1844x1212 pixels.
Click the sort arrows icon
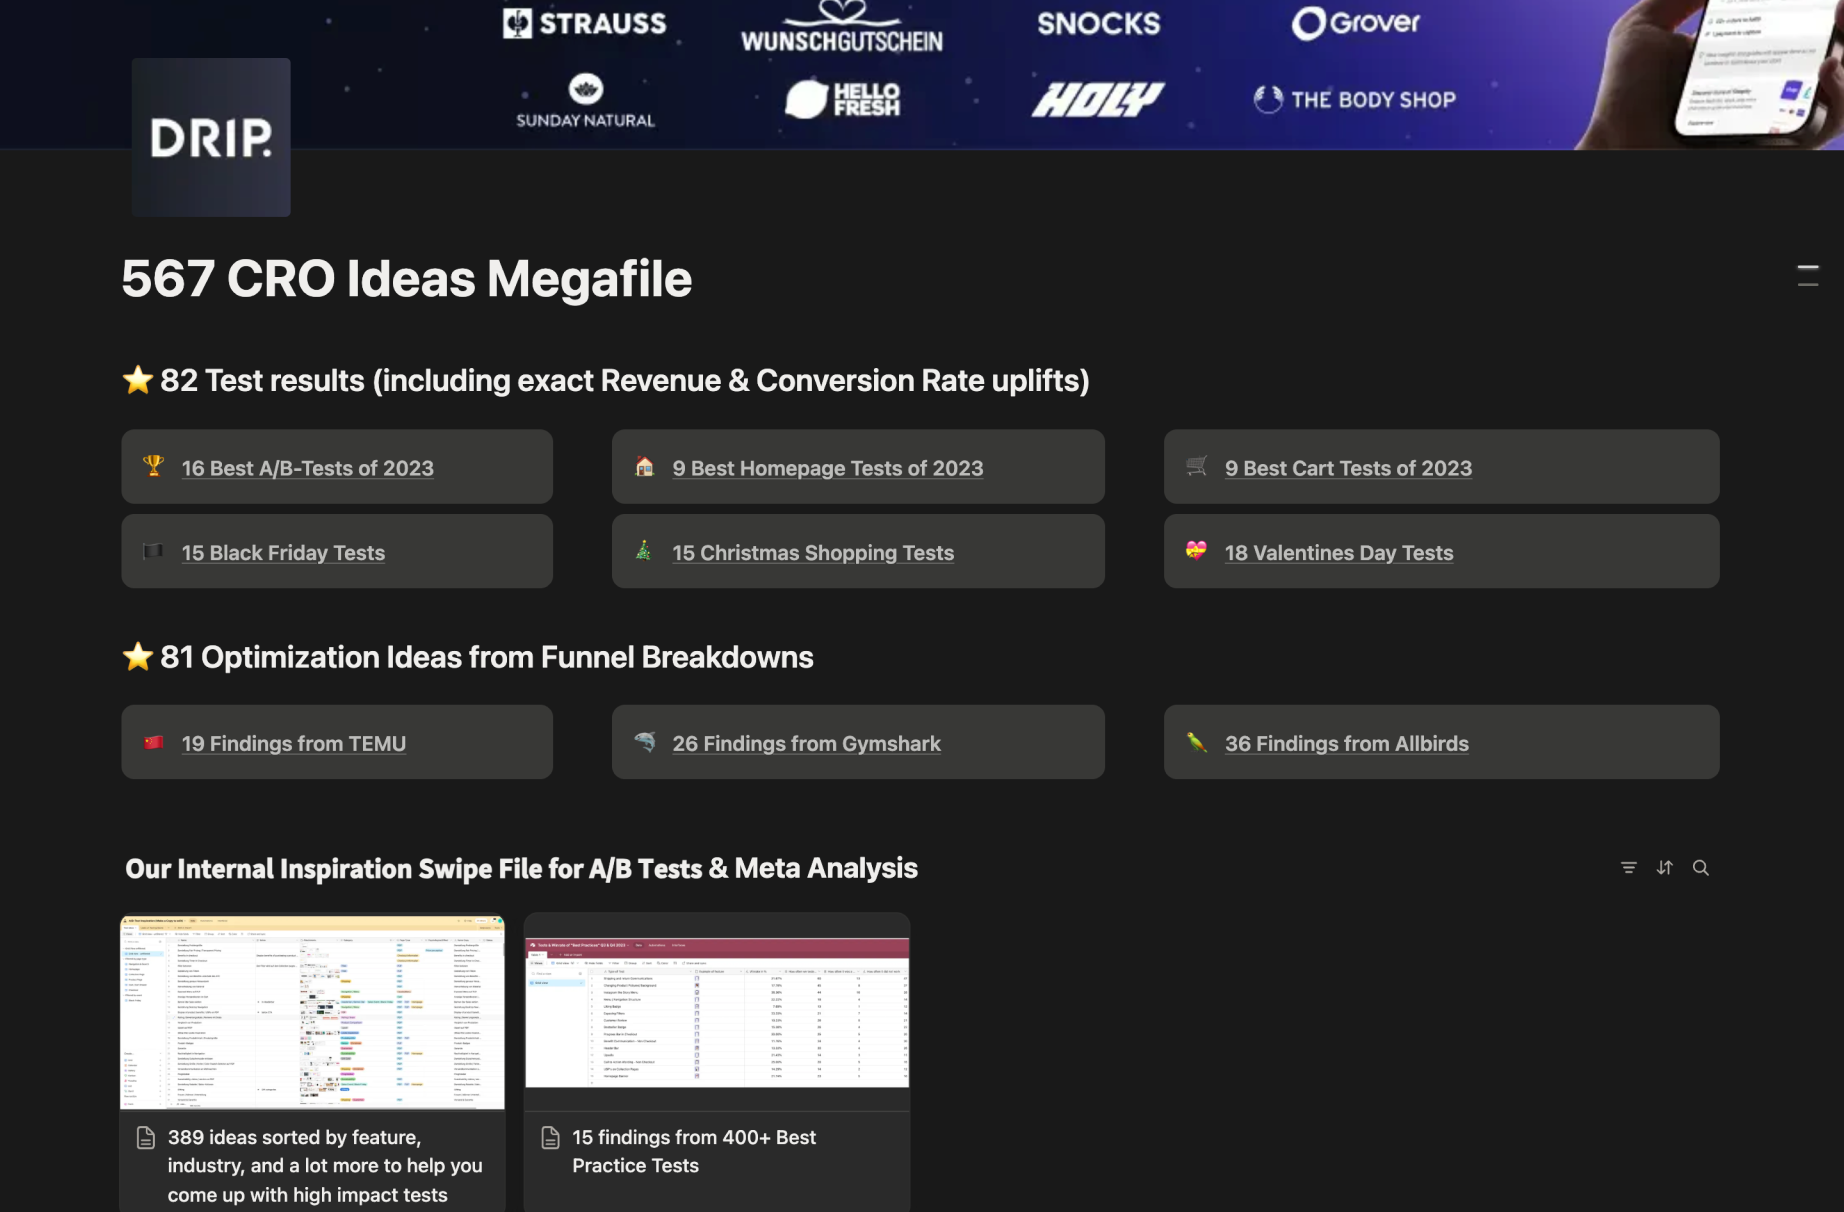[1664, 868]
